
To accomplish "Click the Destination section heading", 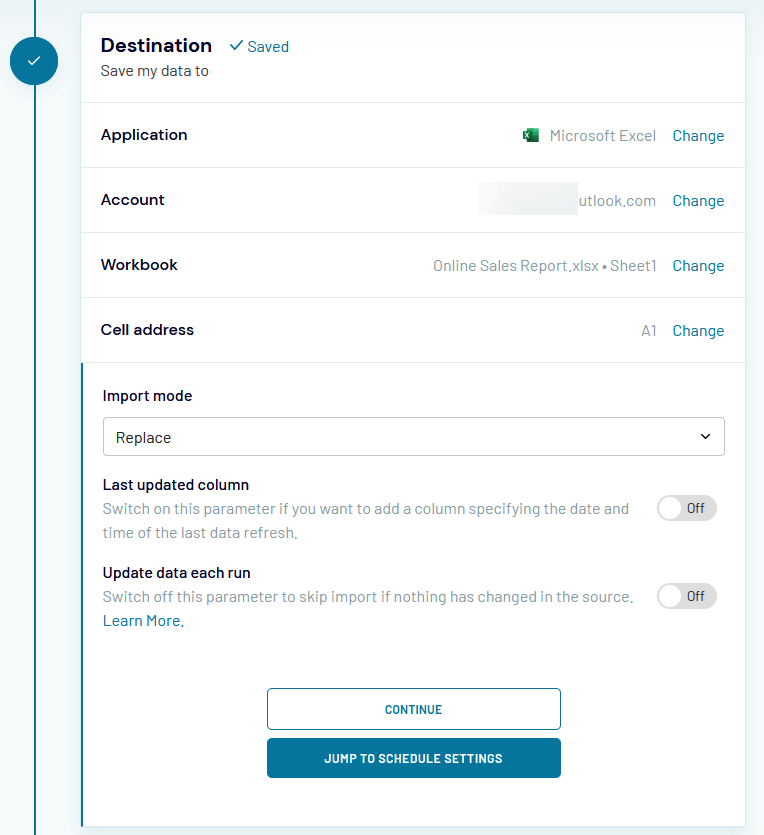I will pyautogui.click(x=156, y=45).
